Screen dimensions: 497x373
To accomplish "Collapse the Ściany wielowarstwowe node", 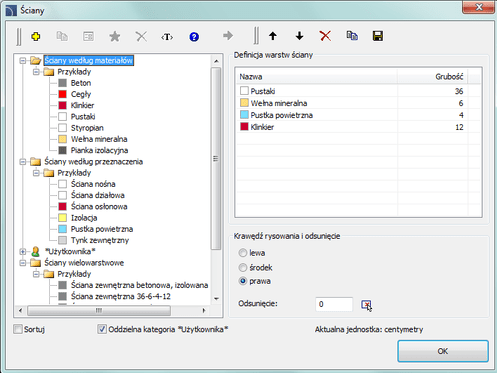I will point(23,263).
